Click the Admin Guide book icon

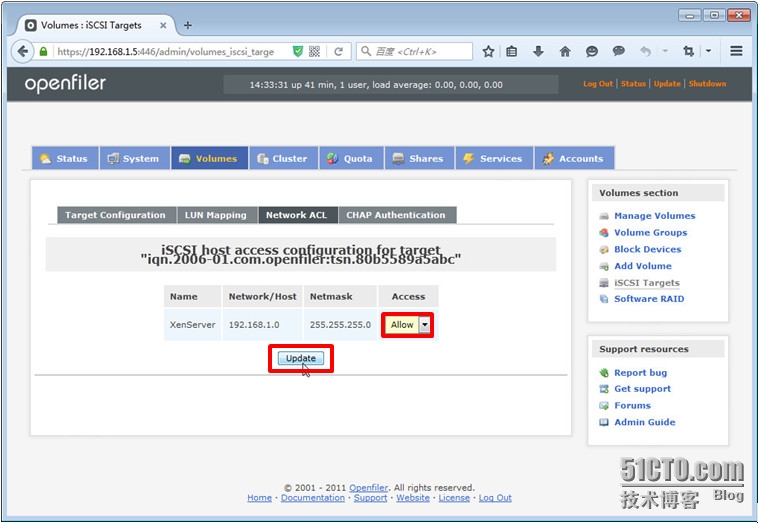(x=604, y=422)
